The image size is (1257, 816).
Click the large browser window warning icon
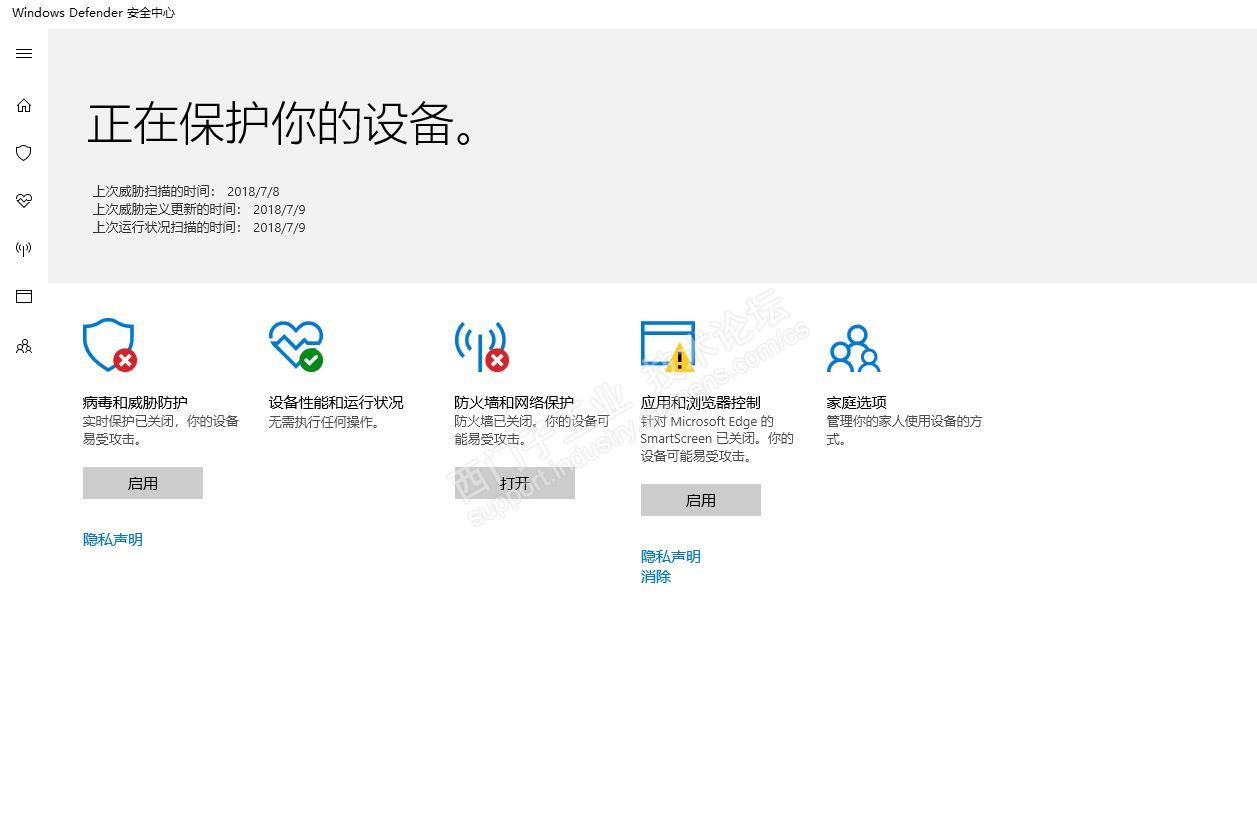point(668,346)
